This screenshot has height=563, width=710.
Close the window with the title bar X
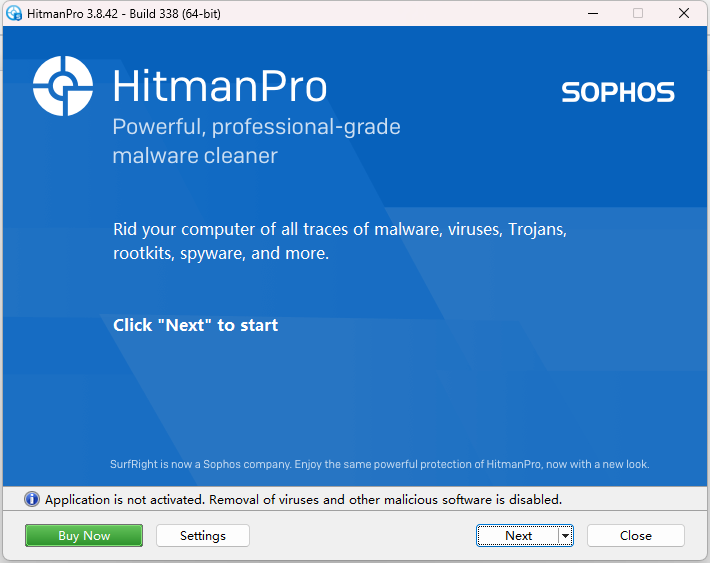684,13
